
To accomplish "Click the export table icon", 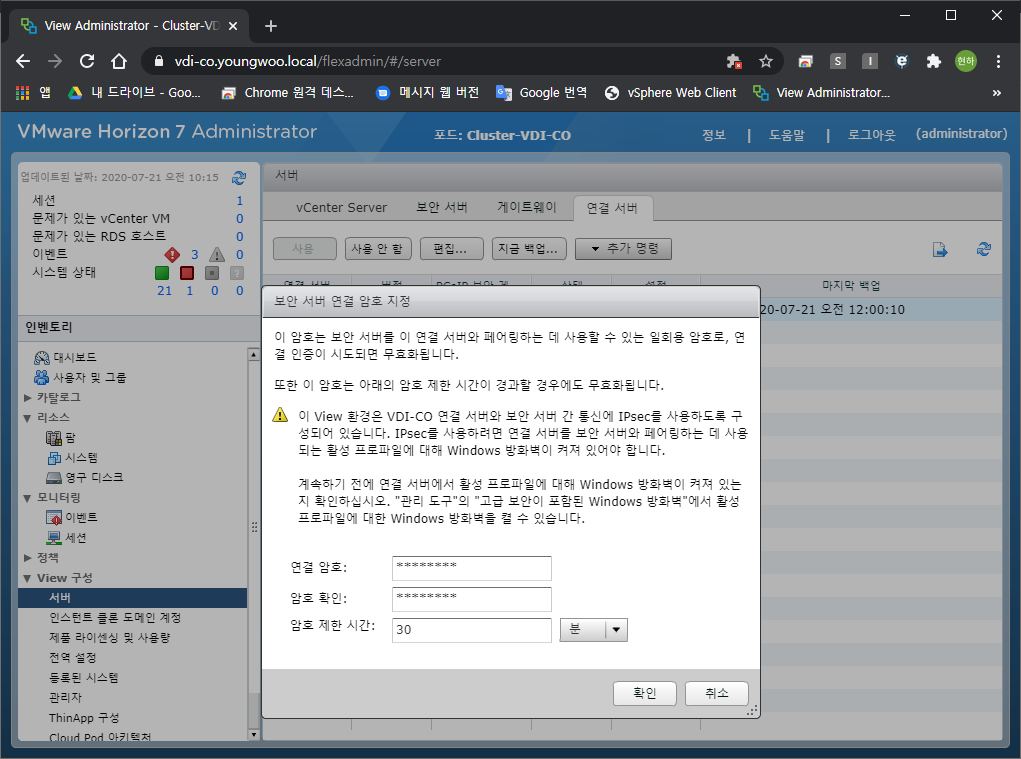I will point(940,249).
